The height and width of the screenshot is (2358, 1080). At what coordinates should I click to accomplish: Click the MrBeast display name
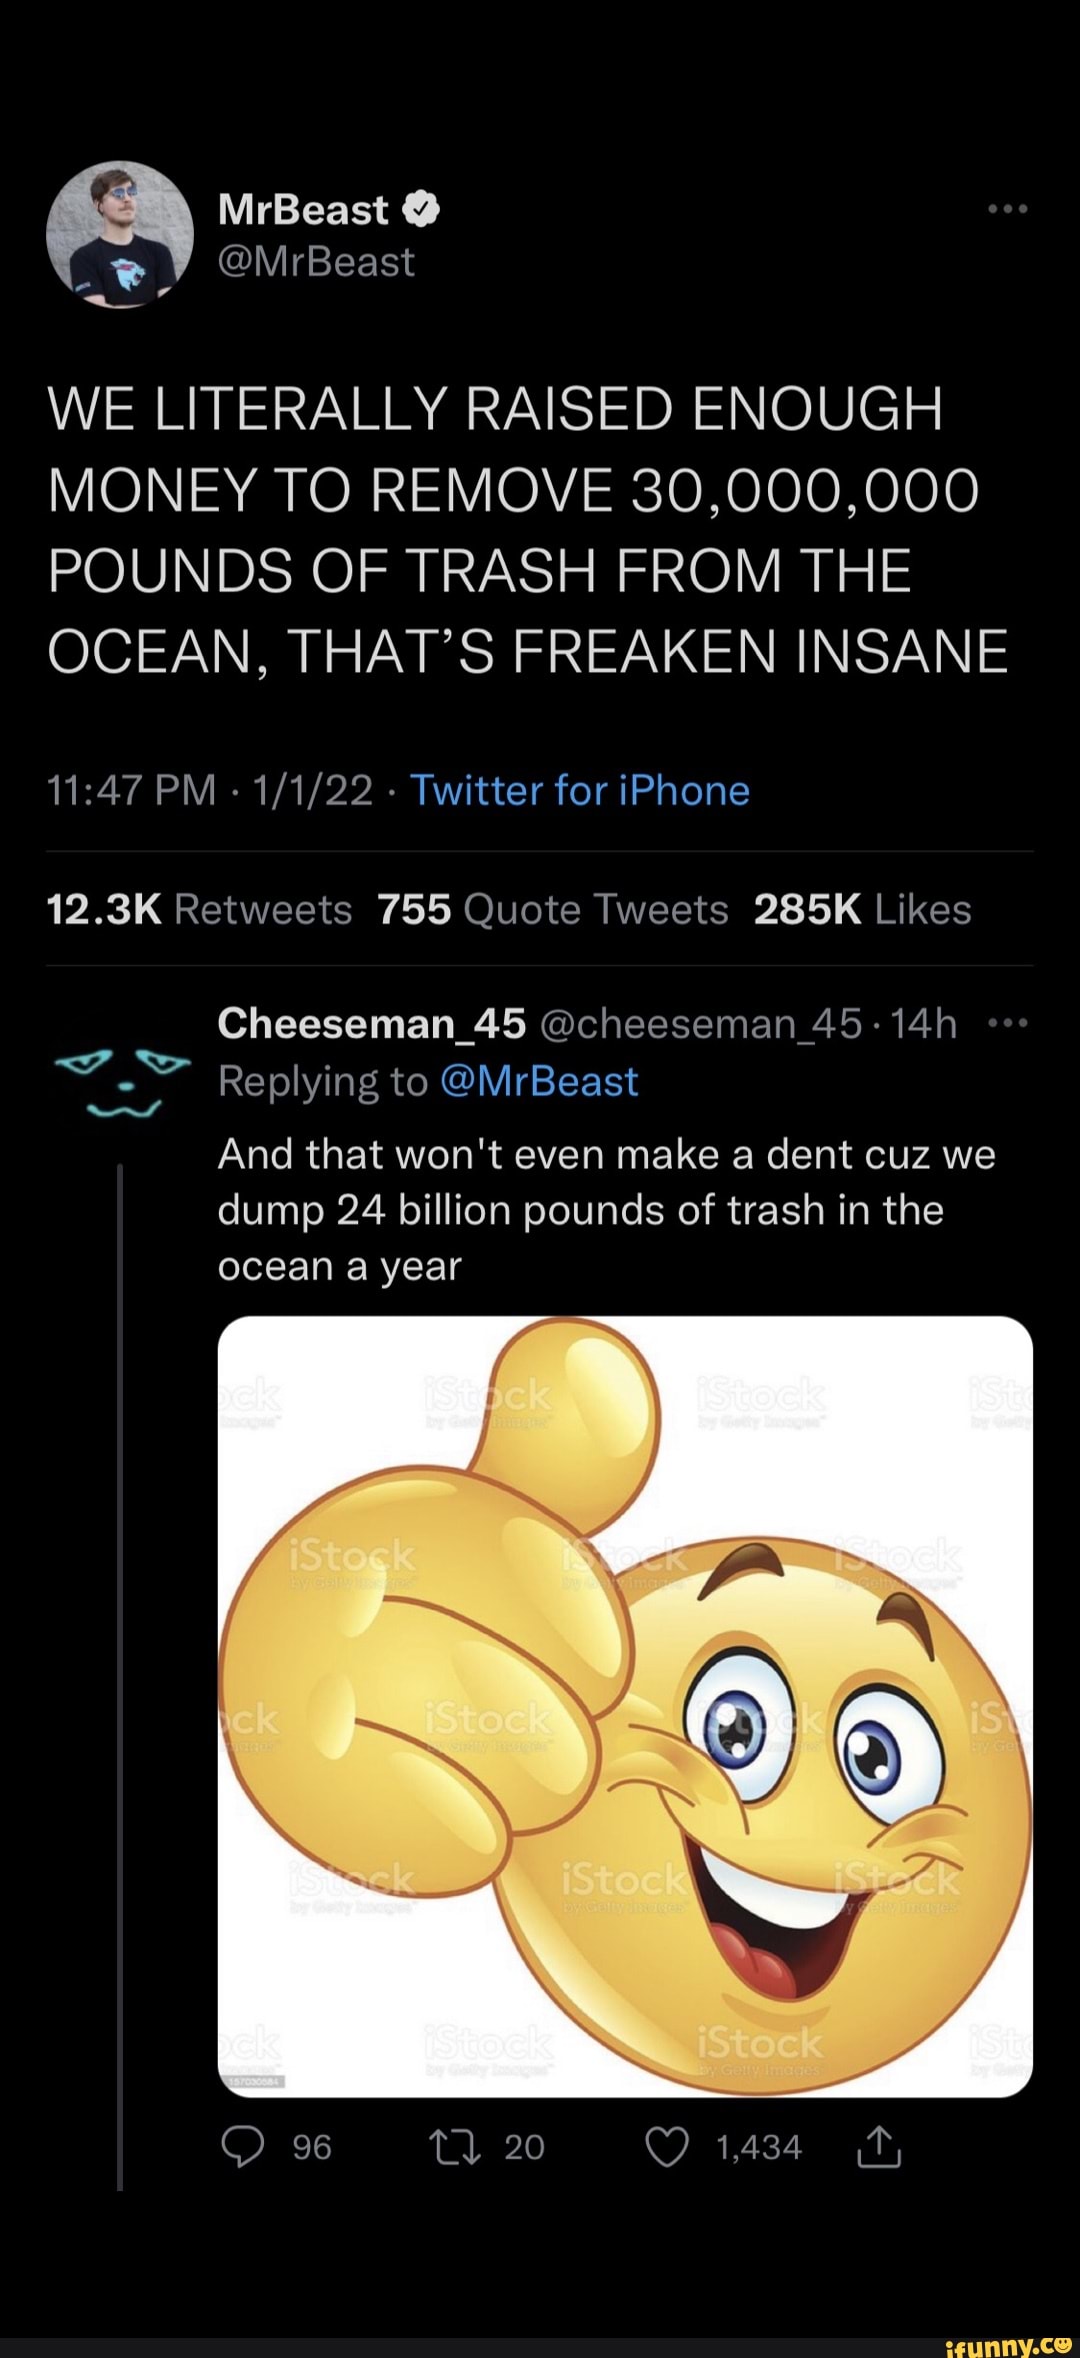(303, 210)
